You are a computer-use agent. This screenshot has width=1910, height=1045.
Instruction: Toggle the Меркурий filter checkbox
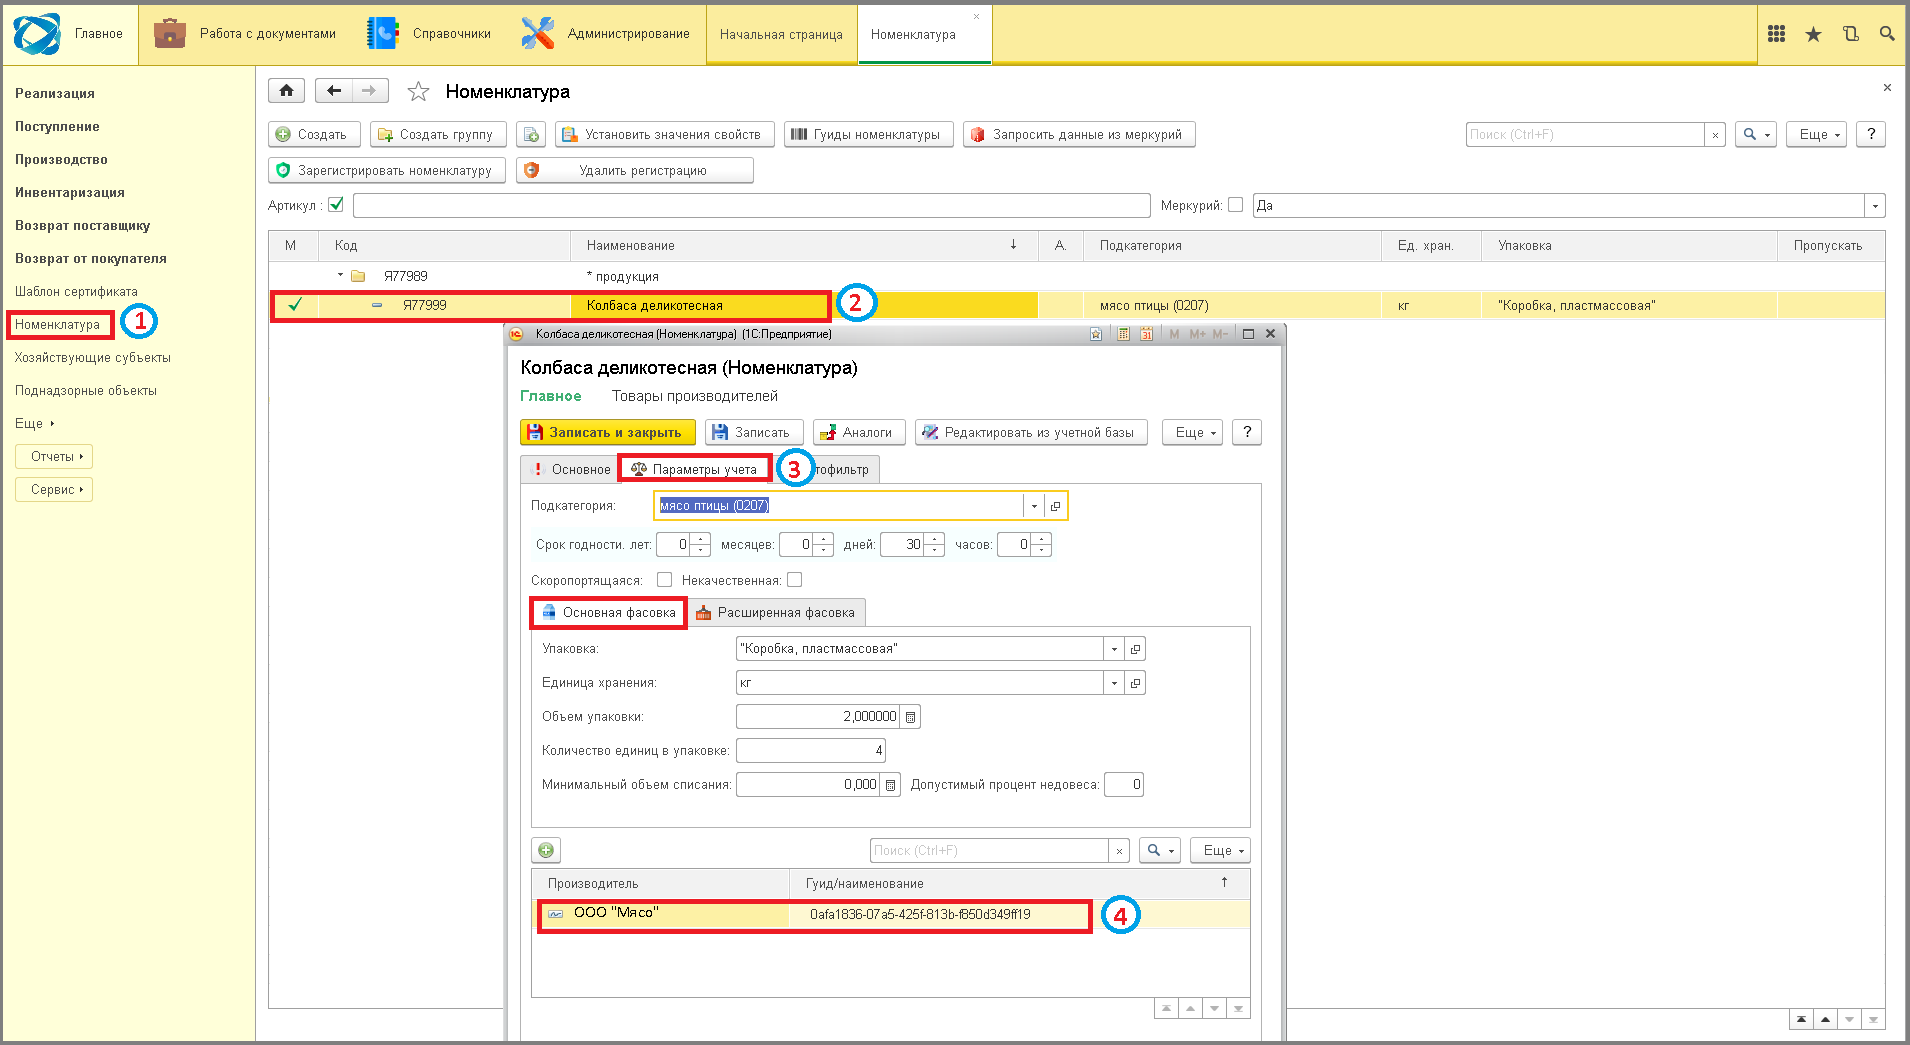pyautogui.click(x=1235, y=204)
